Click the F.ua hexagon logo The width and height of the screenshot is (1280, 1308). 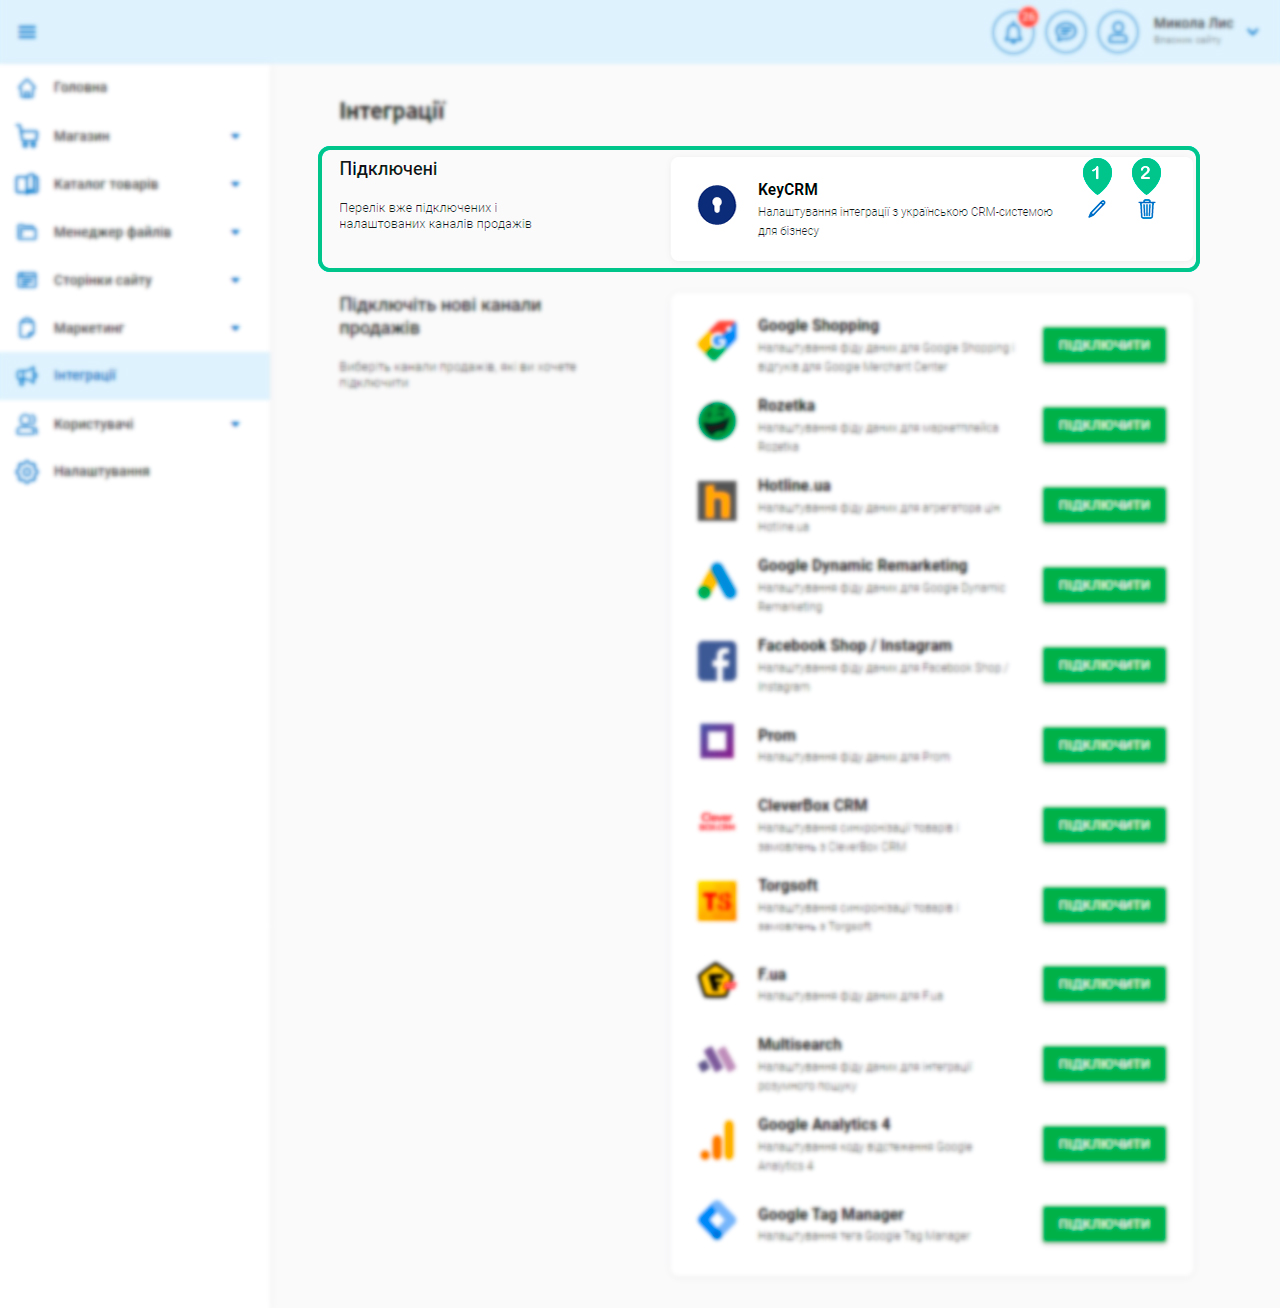point(717,980)
